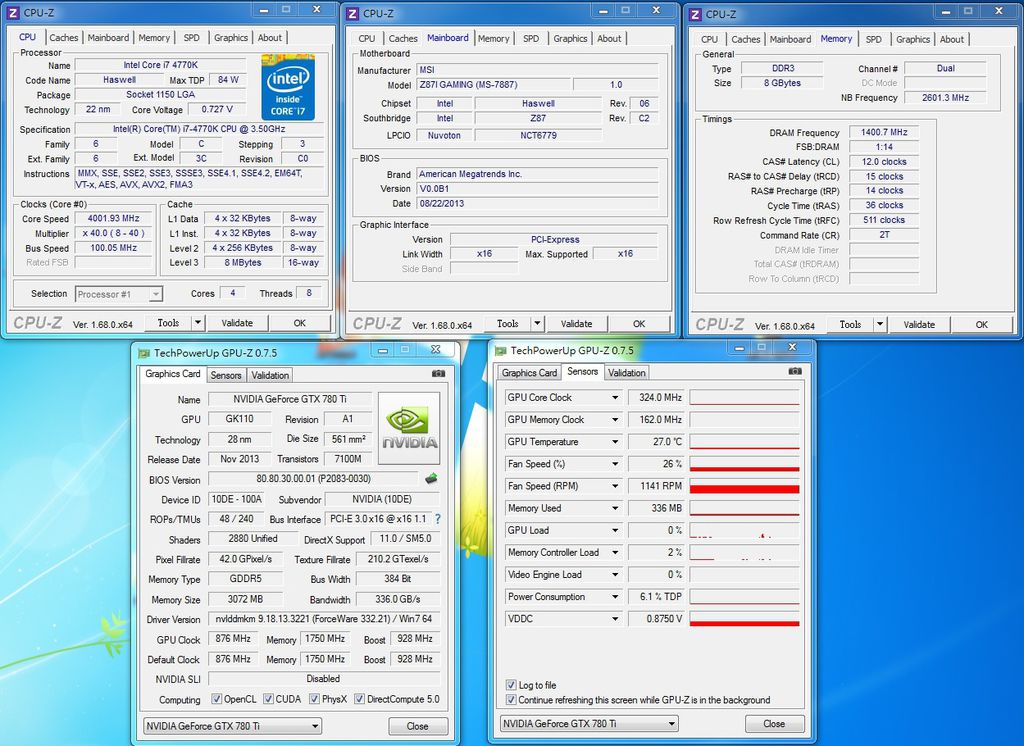Click Close button in GPU-Z Graphics Card window

coord(418,726)
